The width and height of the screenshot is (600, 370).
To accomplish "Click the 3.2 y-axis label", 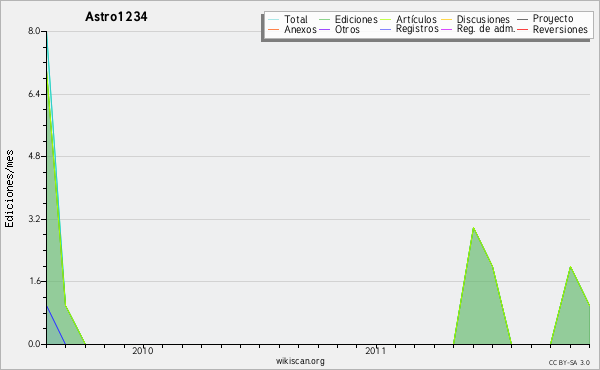I will click(x=34, y=219).
